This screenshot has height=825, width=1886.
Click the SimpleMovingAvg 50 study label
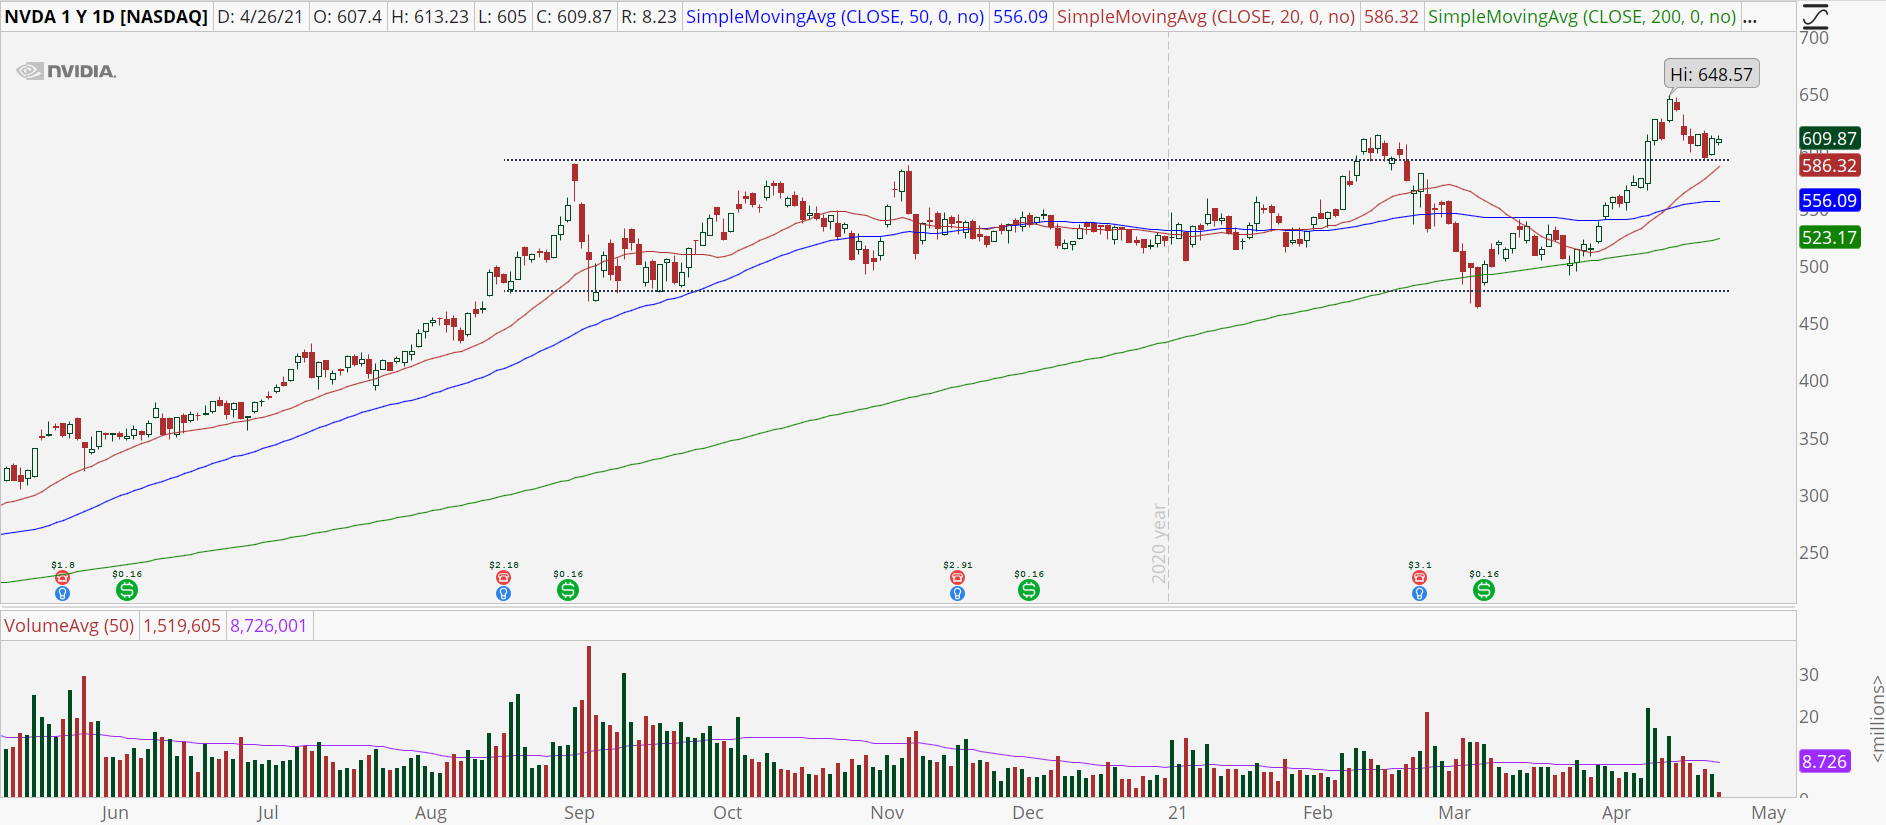[x=835, y=17]
